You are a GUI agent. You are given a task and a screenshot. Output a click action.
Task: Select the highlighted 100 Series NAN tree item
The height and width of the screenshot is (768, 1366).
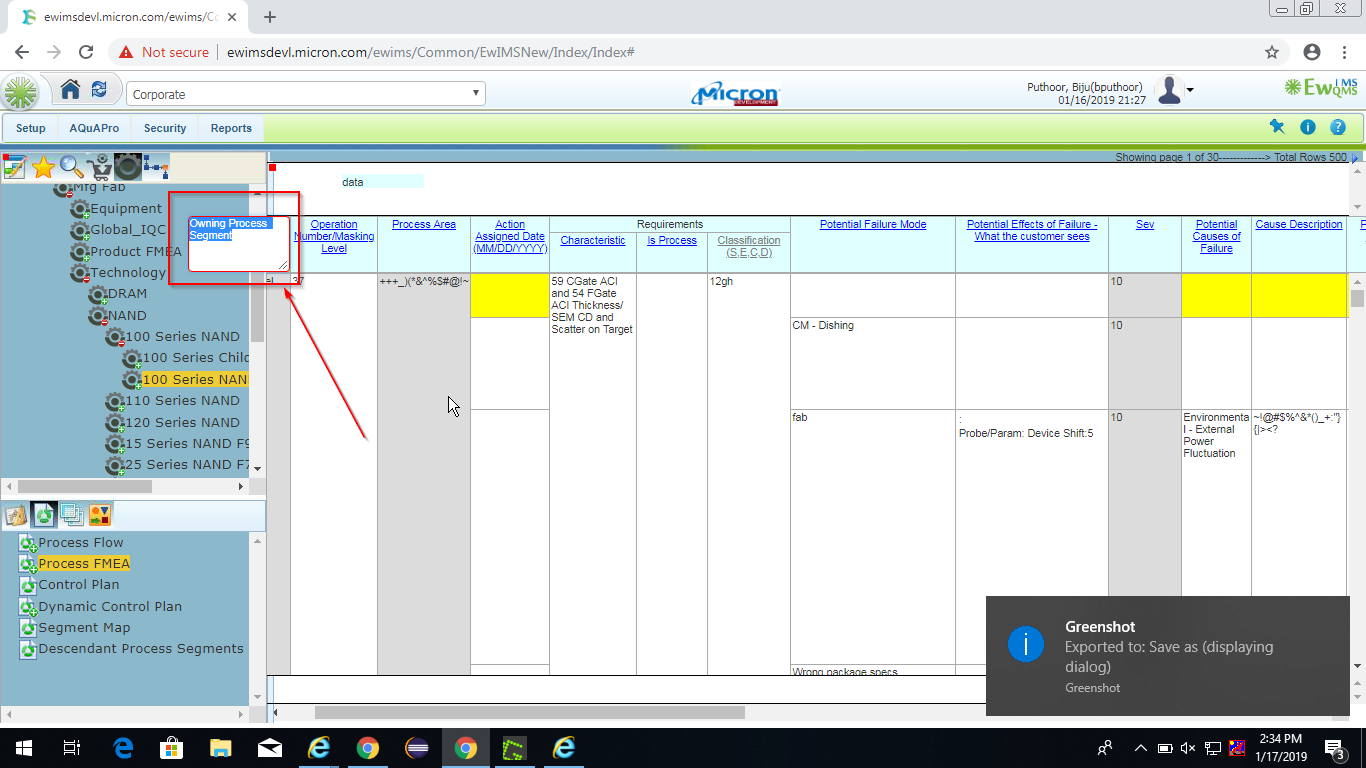coord(194,379)
